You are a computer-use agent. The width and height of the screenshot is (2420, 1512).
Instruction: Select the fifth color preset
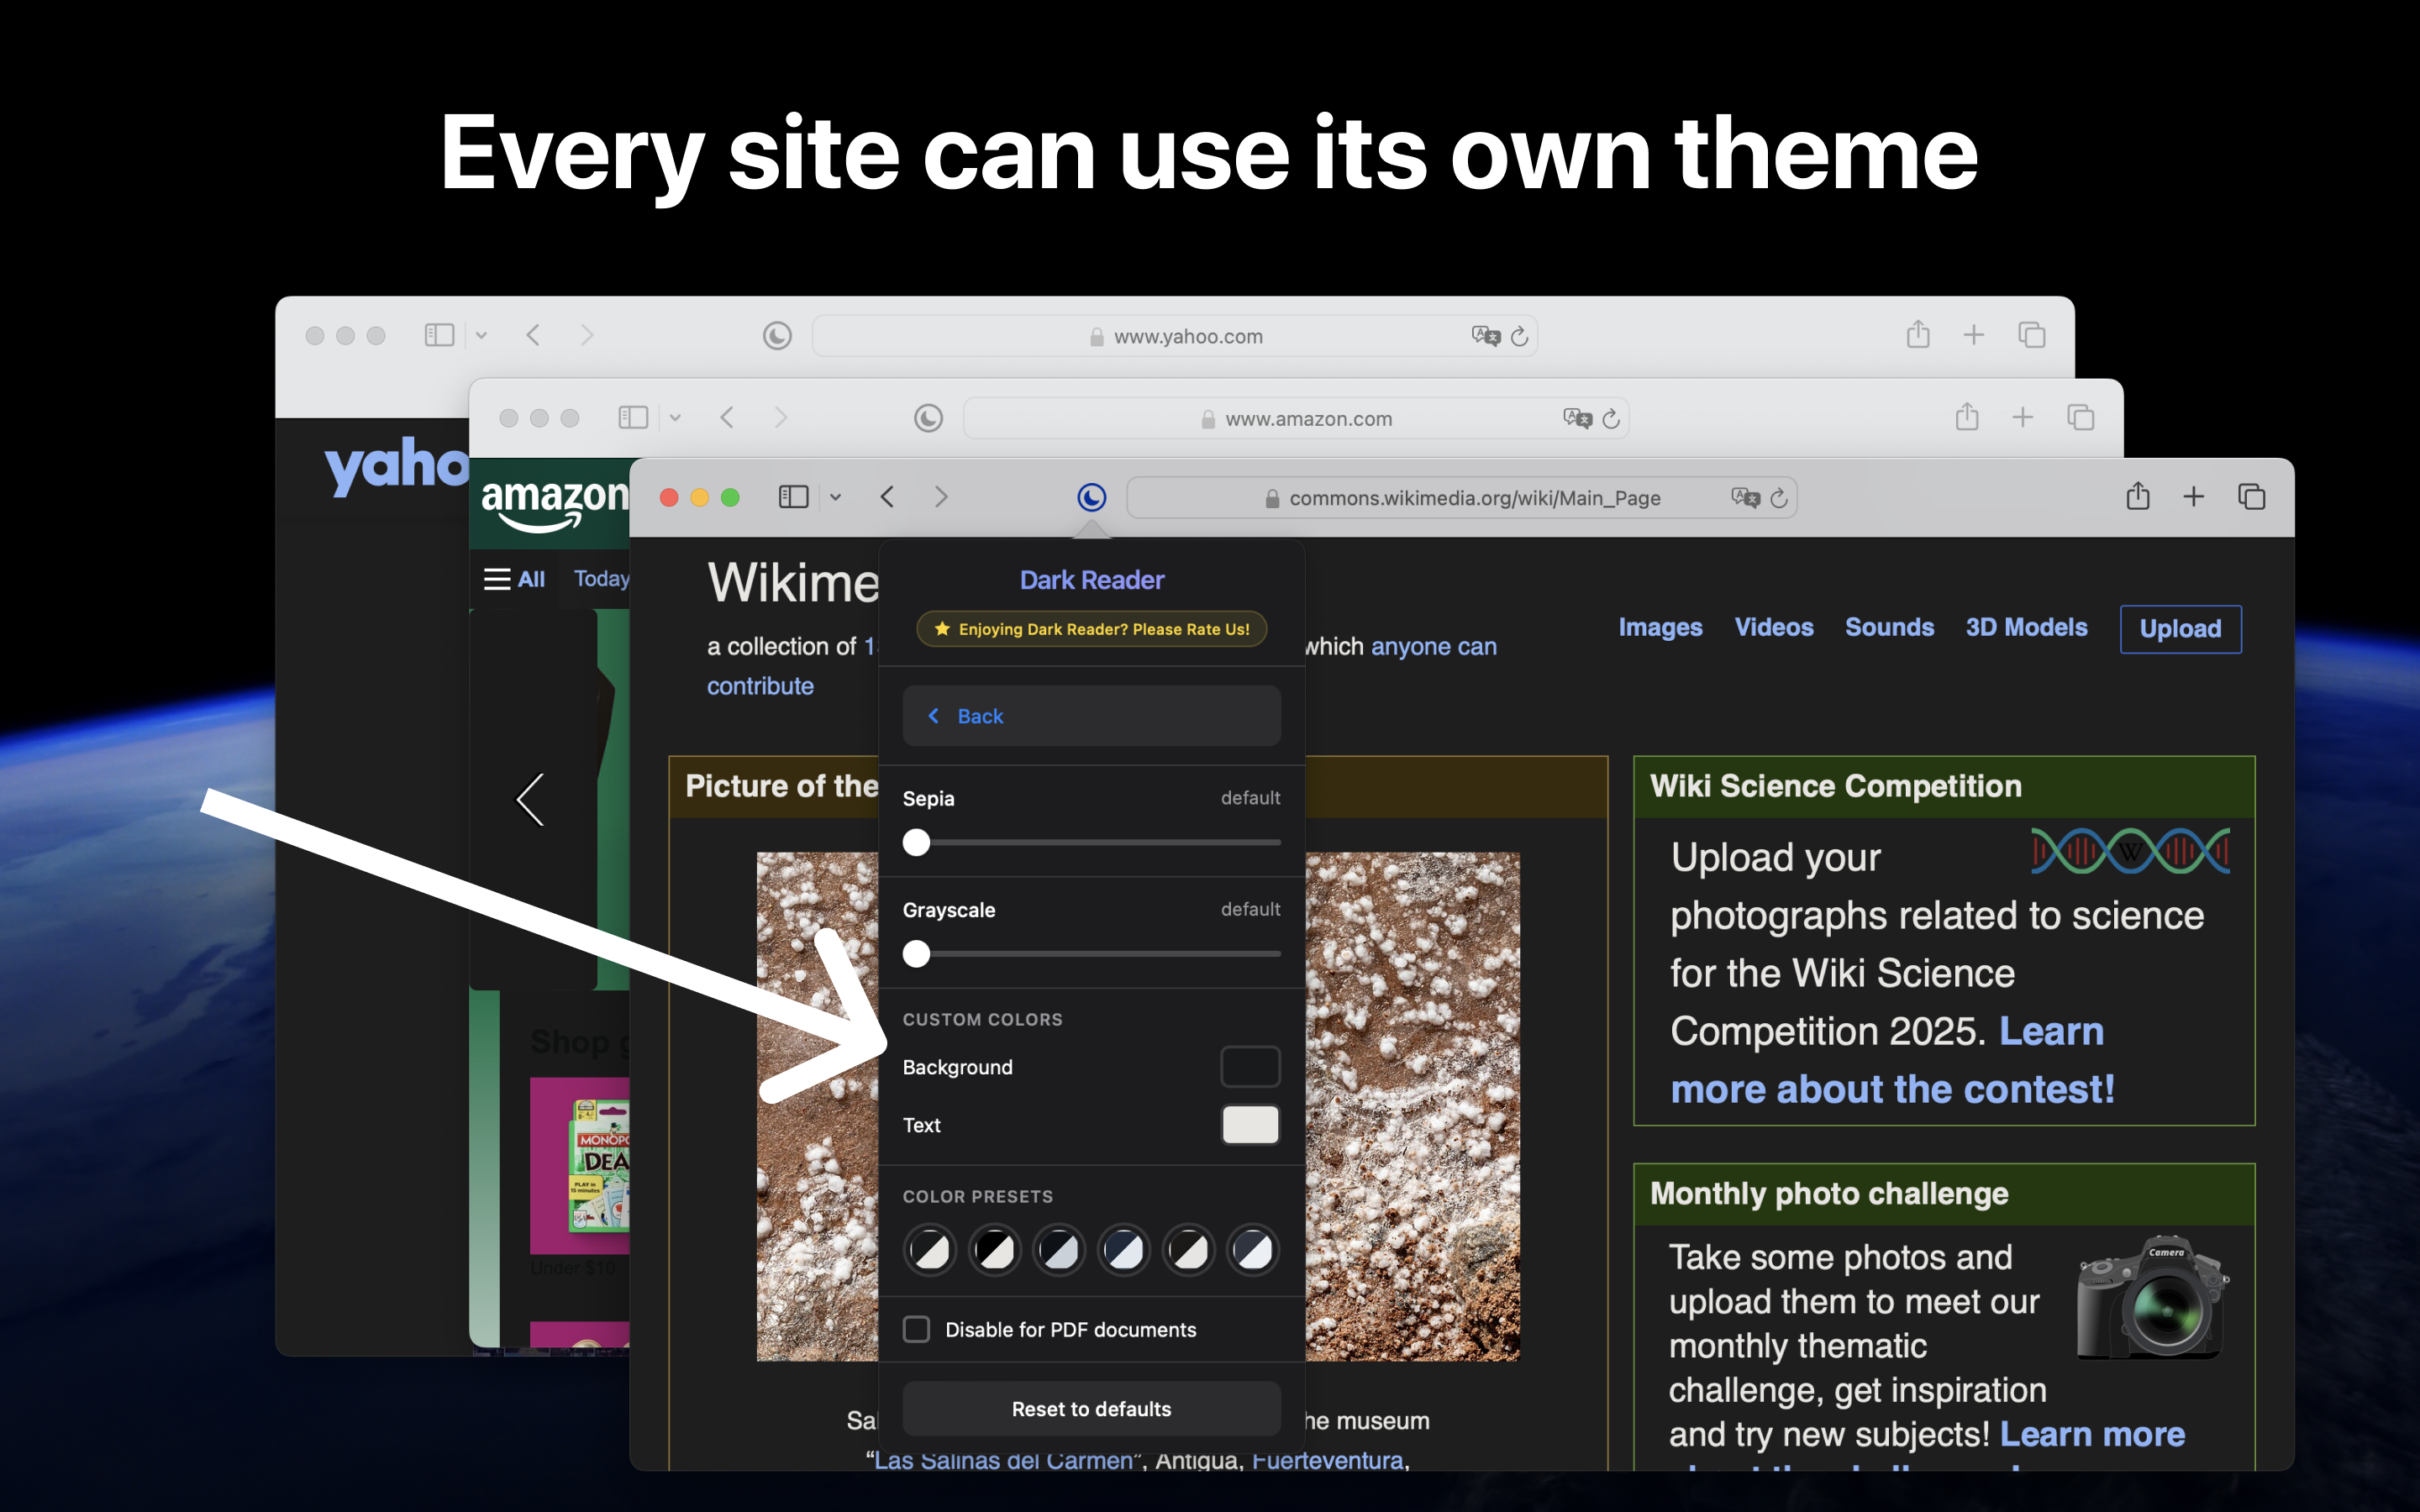pyautogui.click(x=1189, y=1250)
